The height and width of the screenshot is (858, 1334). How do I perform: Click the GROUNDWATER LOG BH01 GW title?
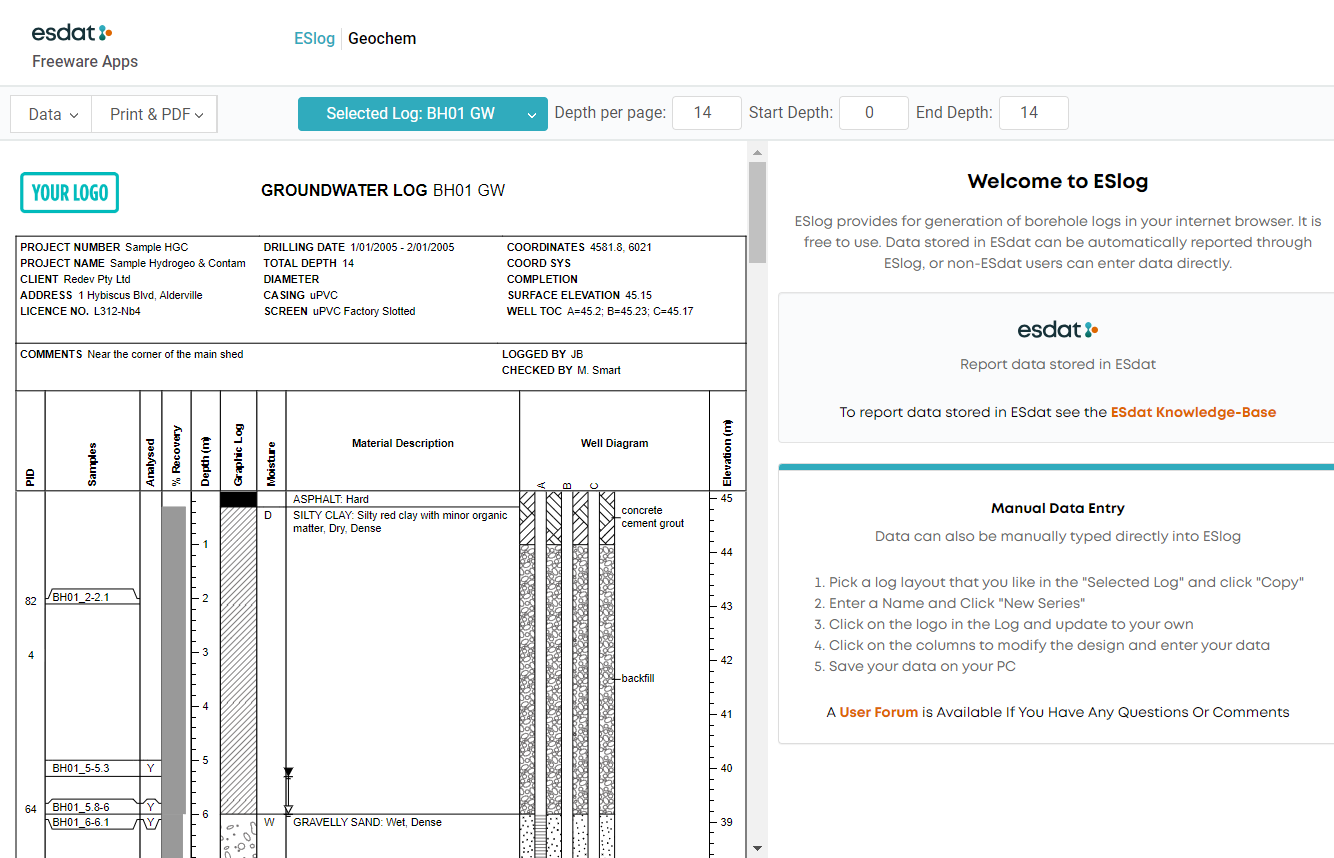pos(383,190)
